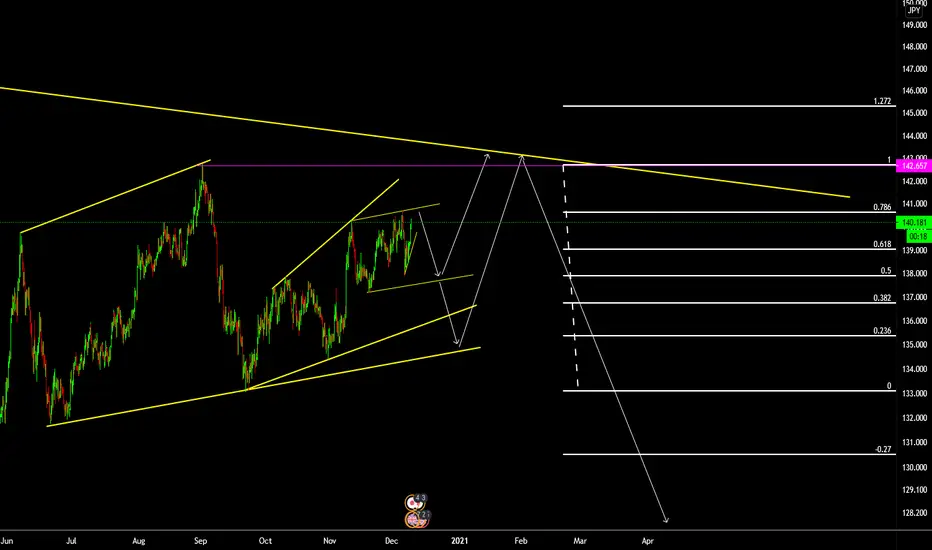Screen dimensions: 932x550
Task: Click the Aug label on time axis
Action: coord(138,540)
